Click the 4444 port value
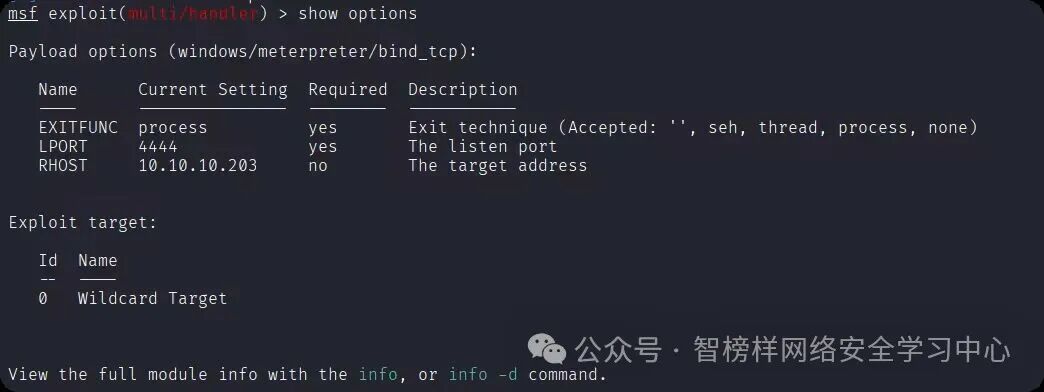This screenshot has width=1044, height=392. point(158,146)
